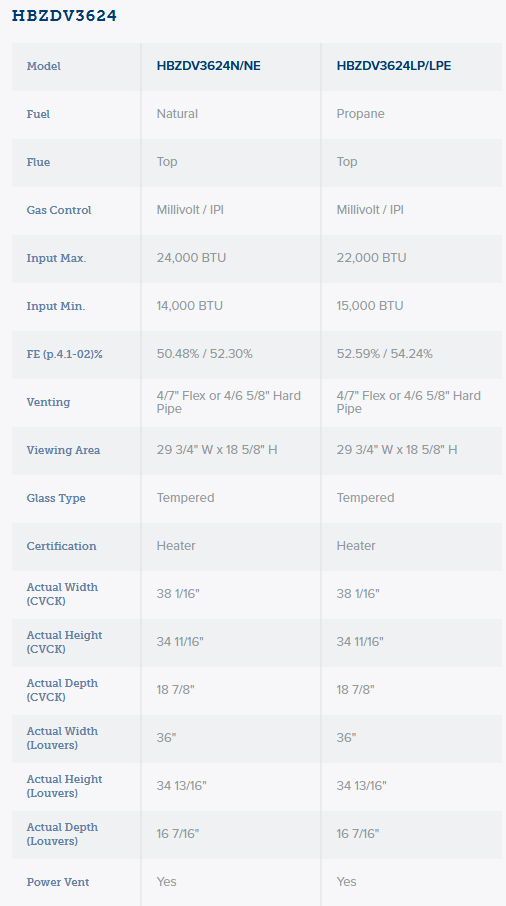The image size is (506, 906).
Task: Select the Gas Control row label
Action: point(59,210)
